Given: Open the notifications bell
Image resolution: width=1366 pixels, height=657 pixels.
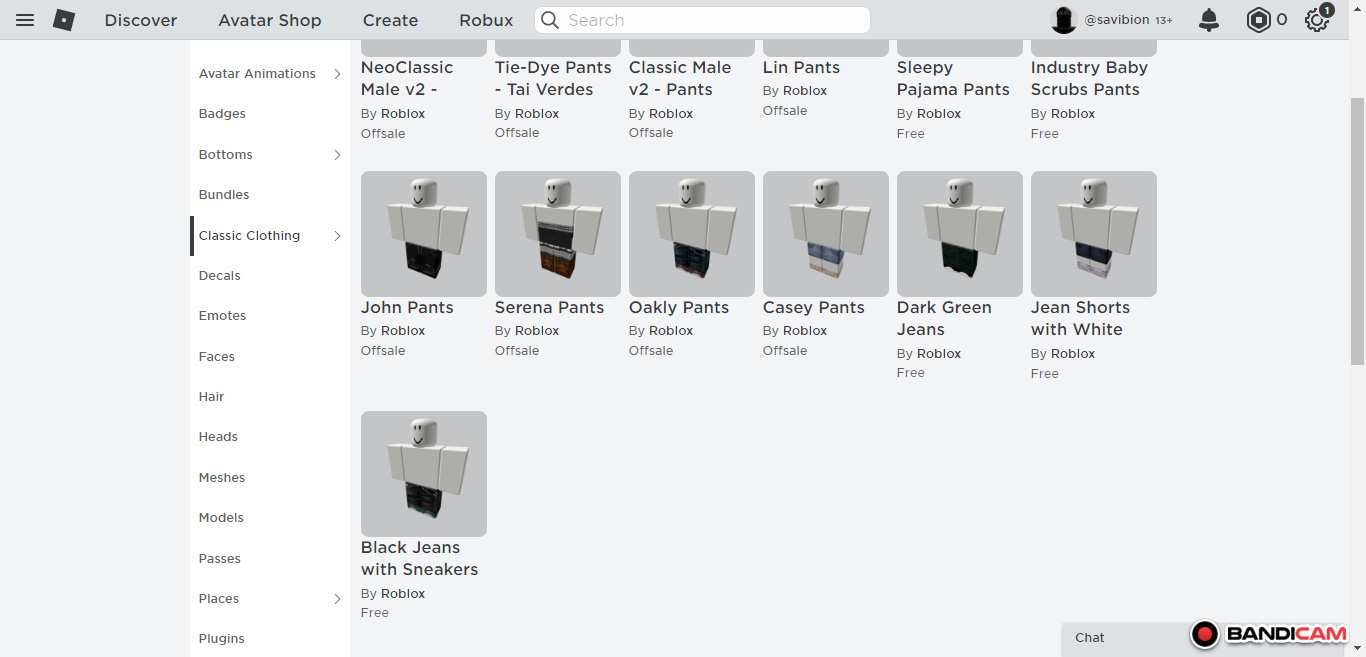Looking at the screenshot, I should [1209, 20].
